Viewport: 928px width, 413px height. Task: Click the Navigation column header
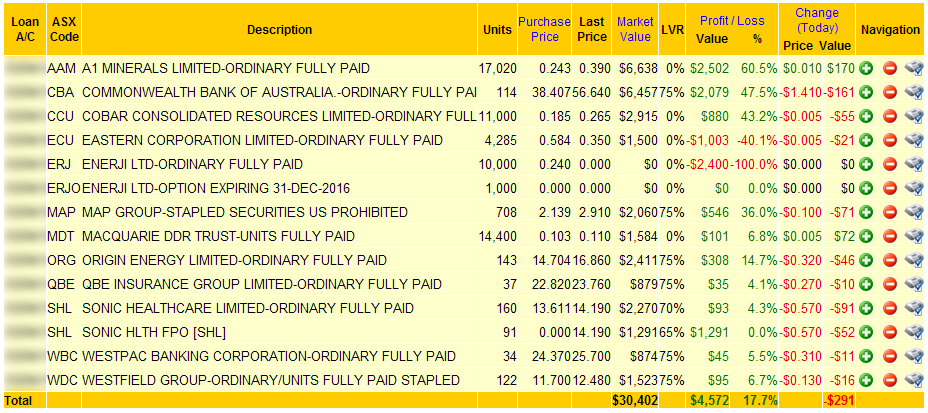(x=891, y=30)
